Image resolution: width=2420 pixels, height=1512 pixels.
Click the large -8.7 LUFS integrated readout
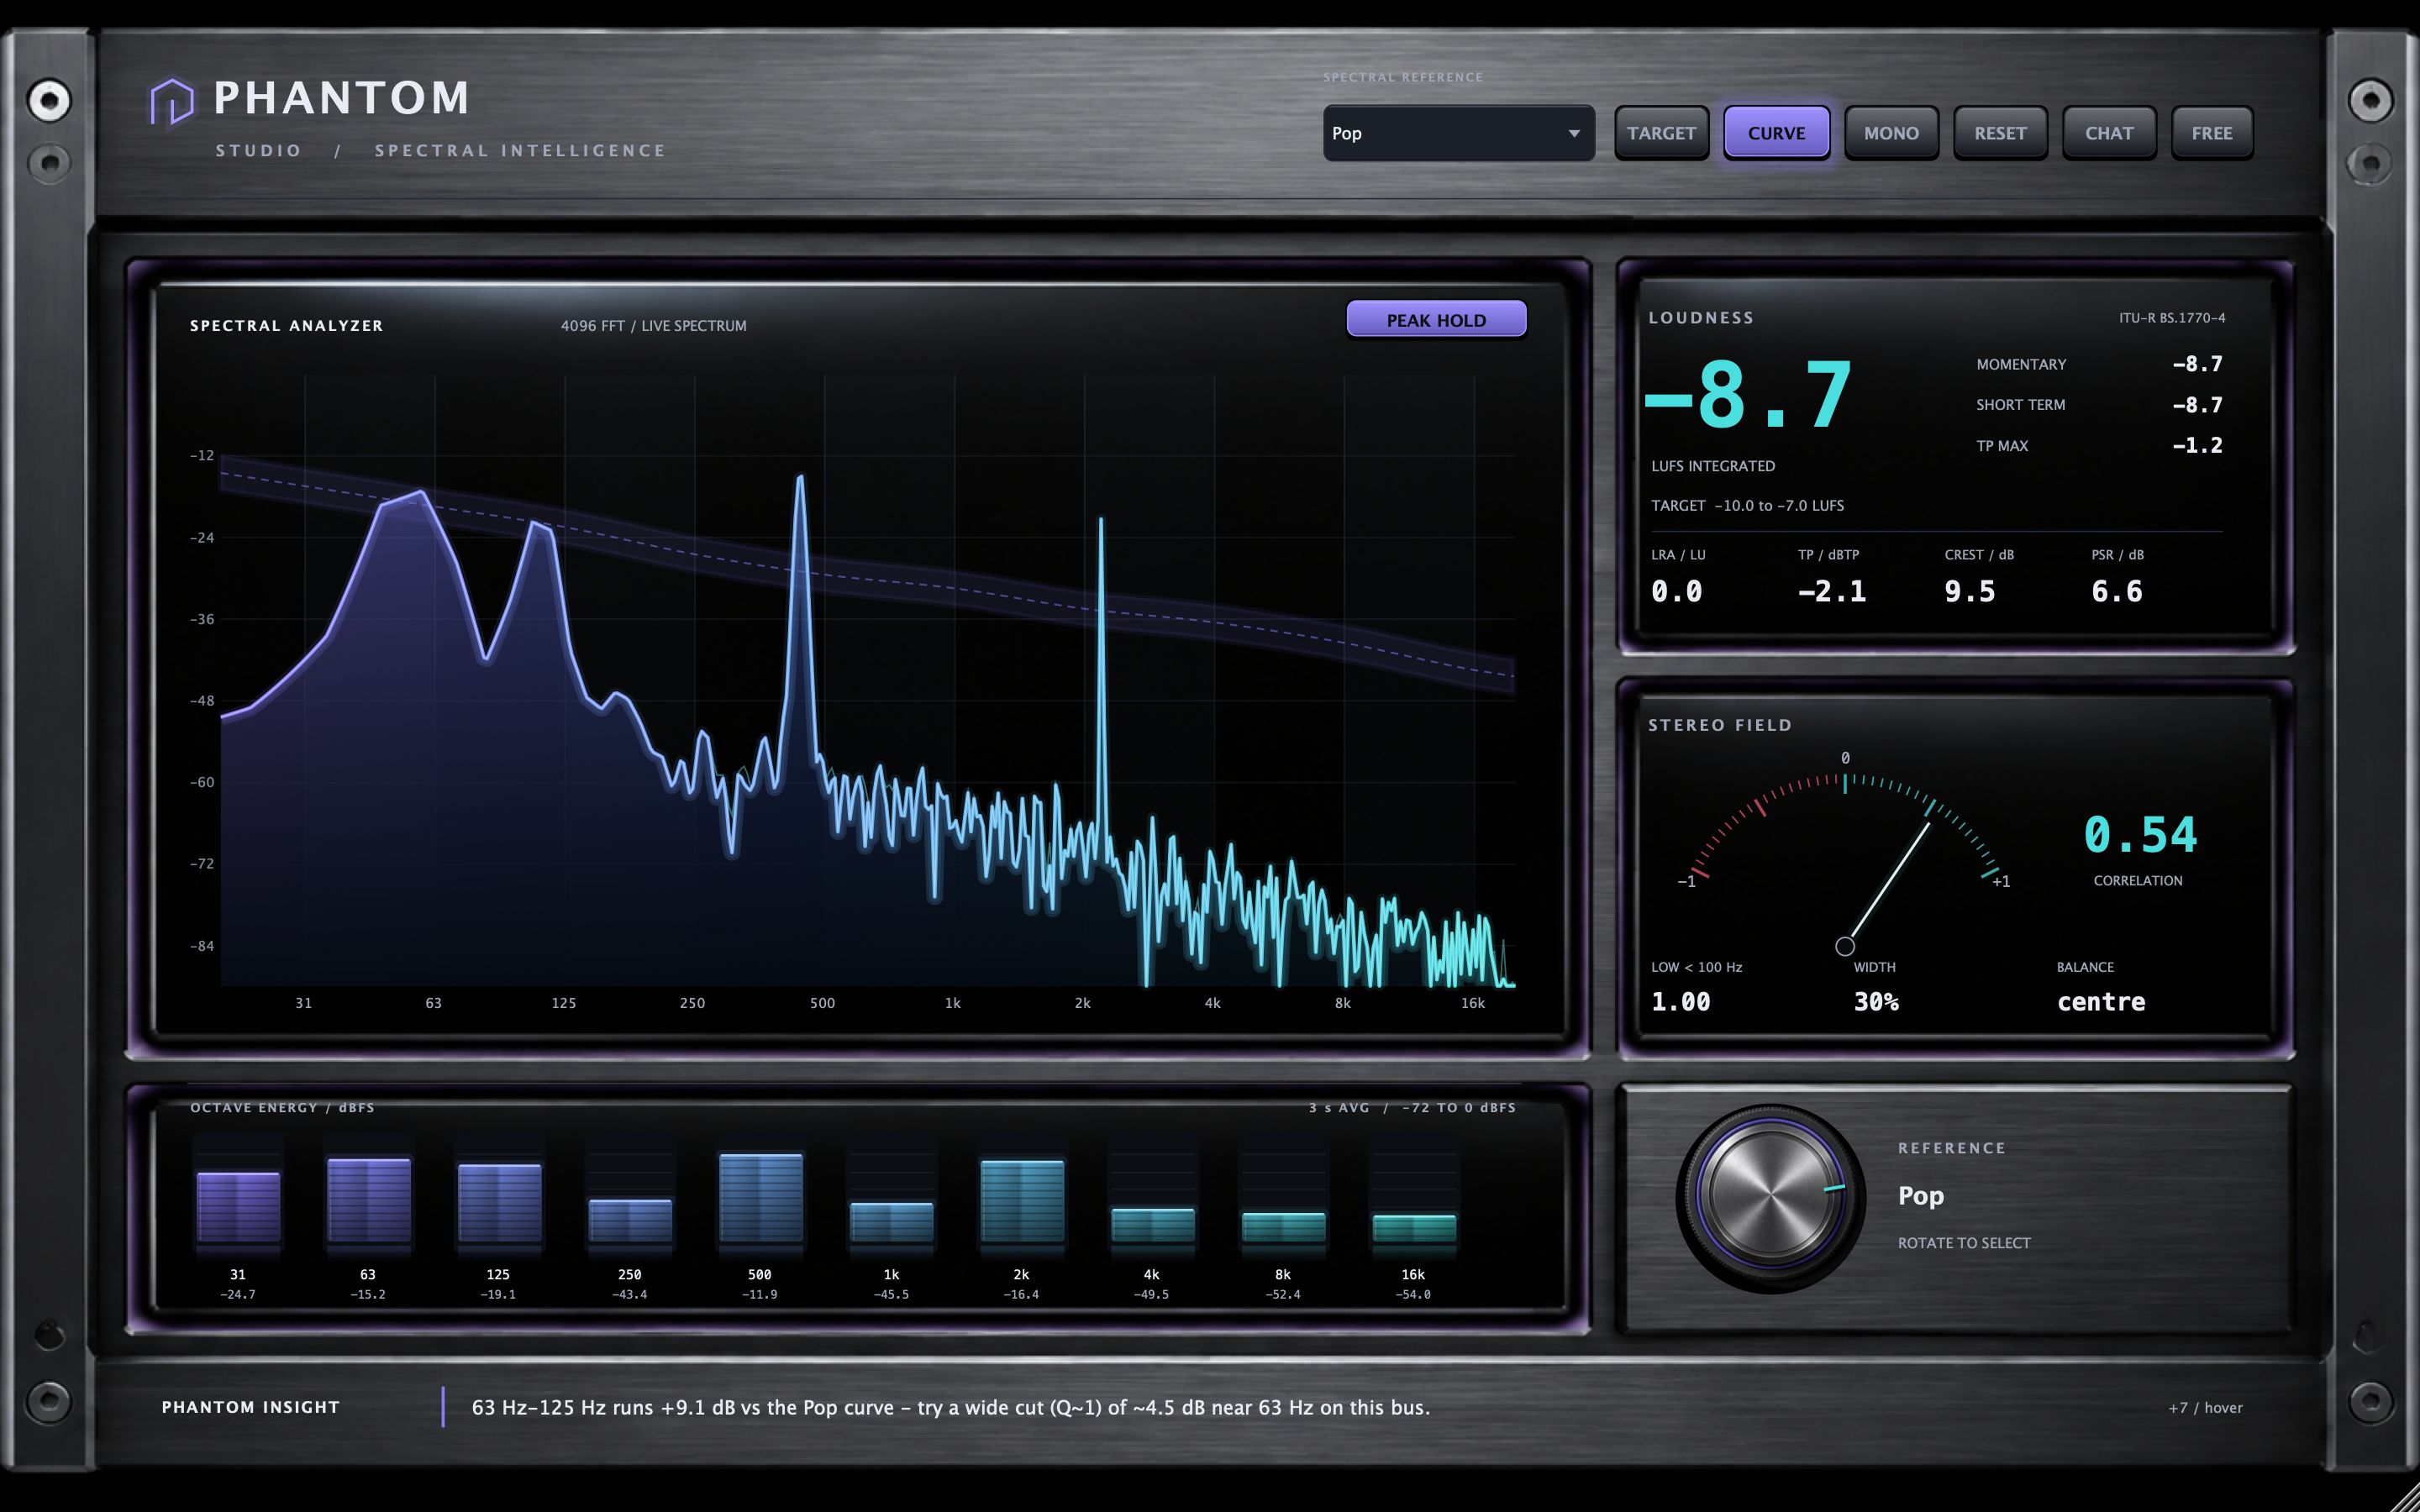pyautogui.click(x=1748, y=396)
